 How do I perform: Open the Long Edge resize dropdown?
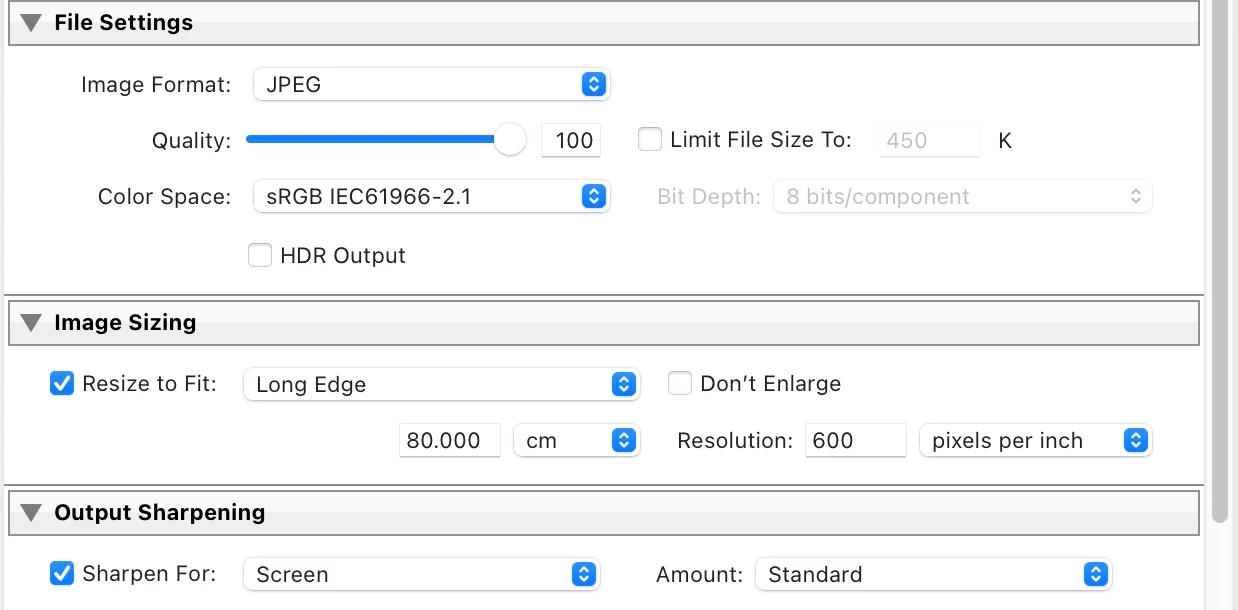pyautogui.click(x=441, y=384)
